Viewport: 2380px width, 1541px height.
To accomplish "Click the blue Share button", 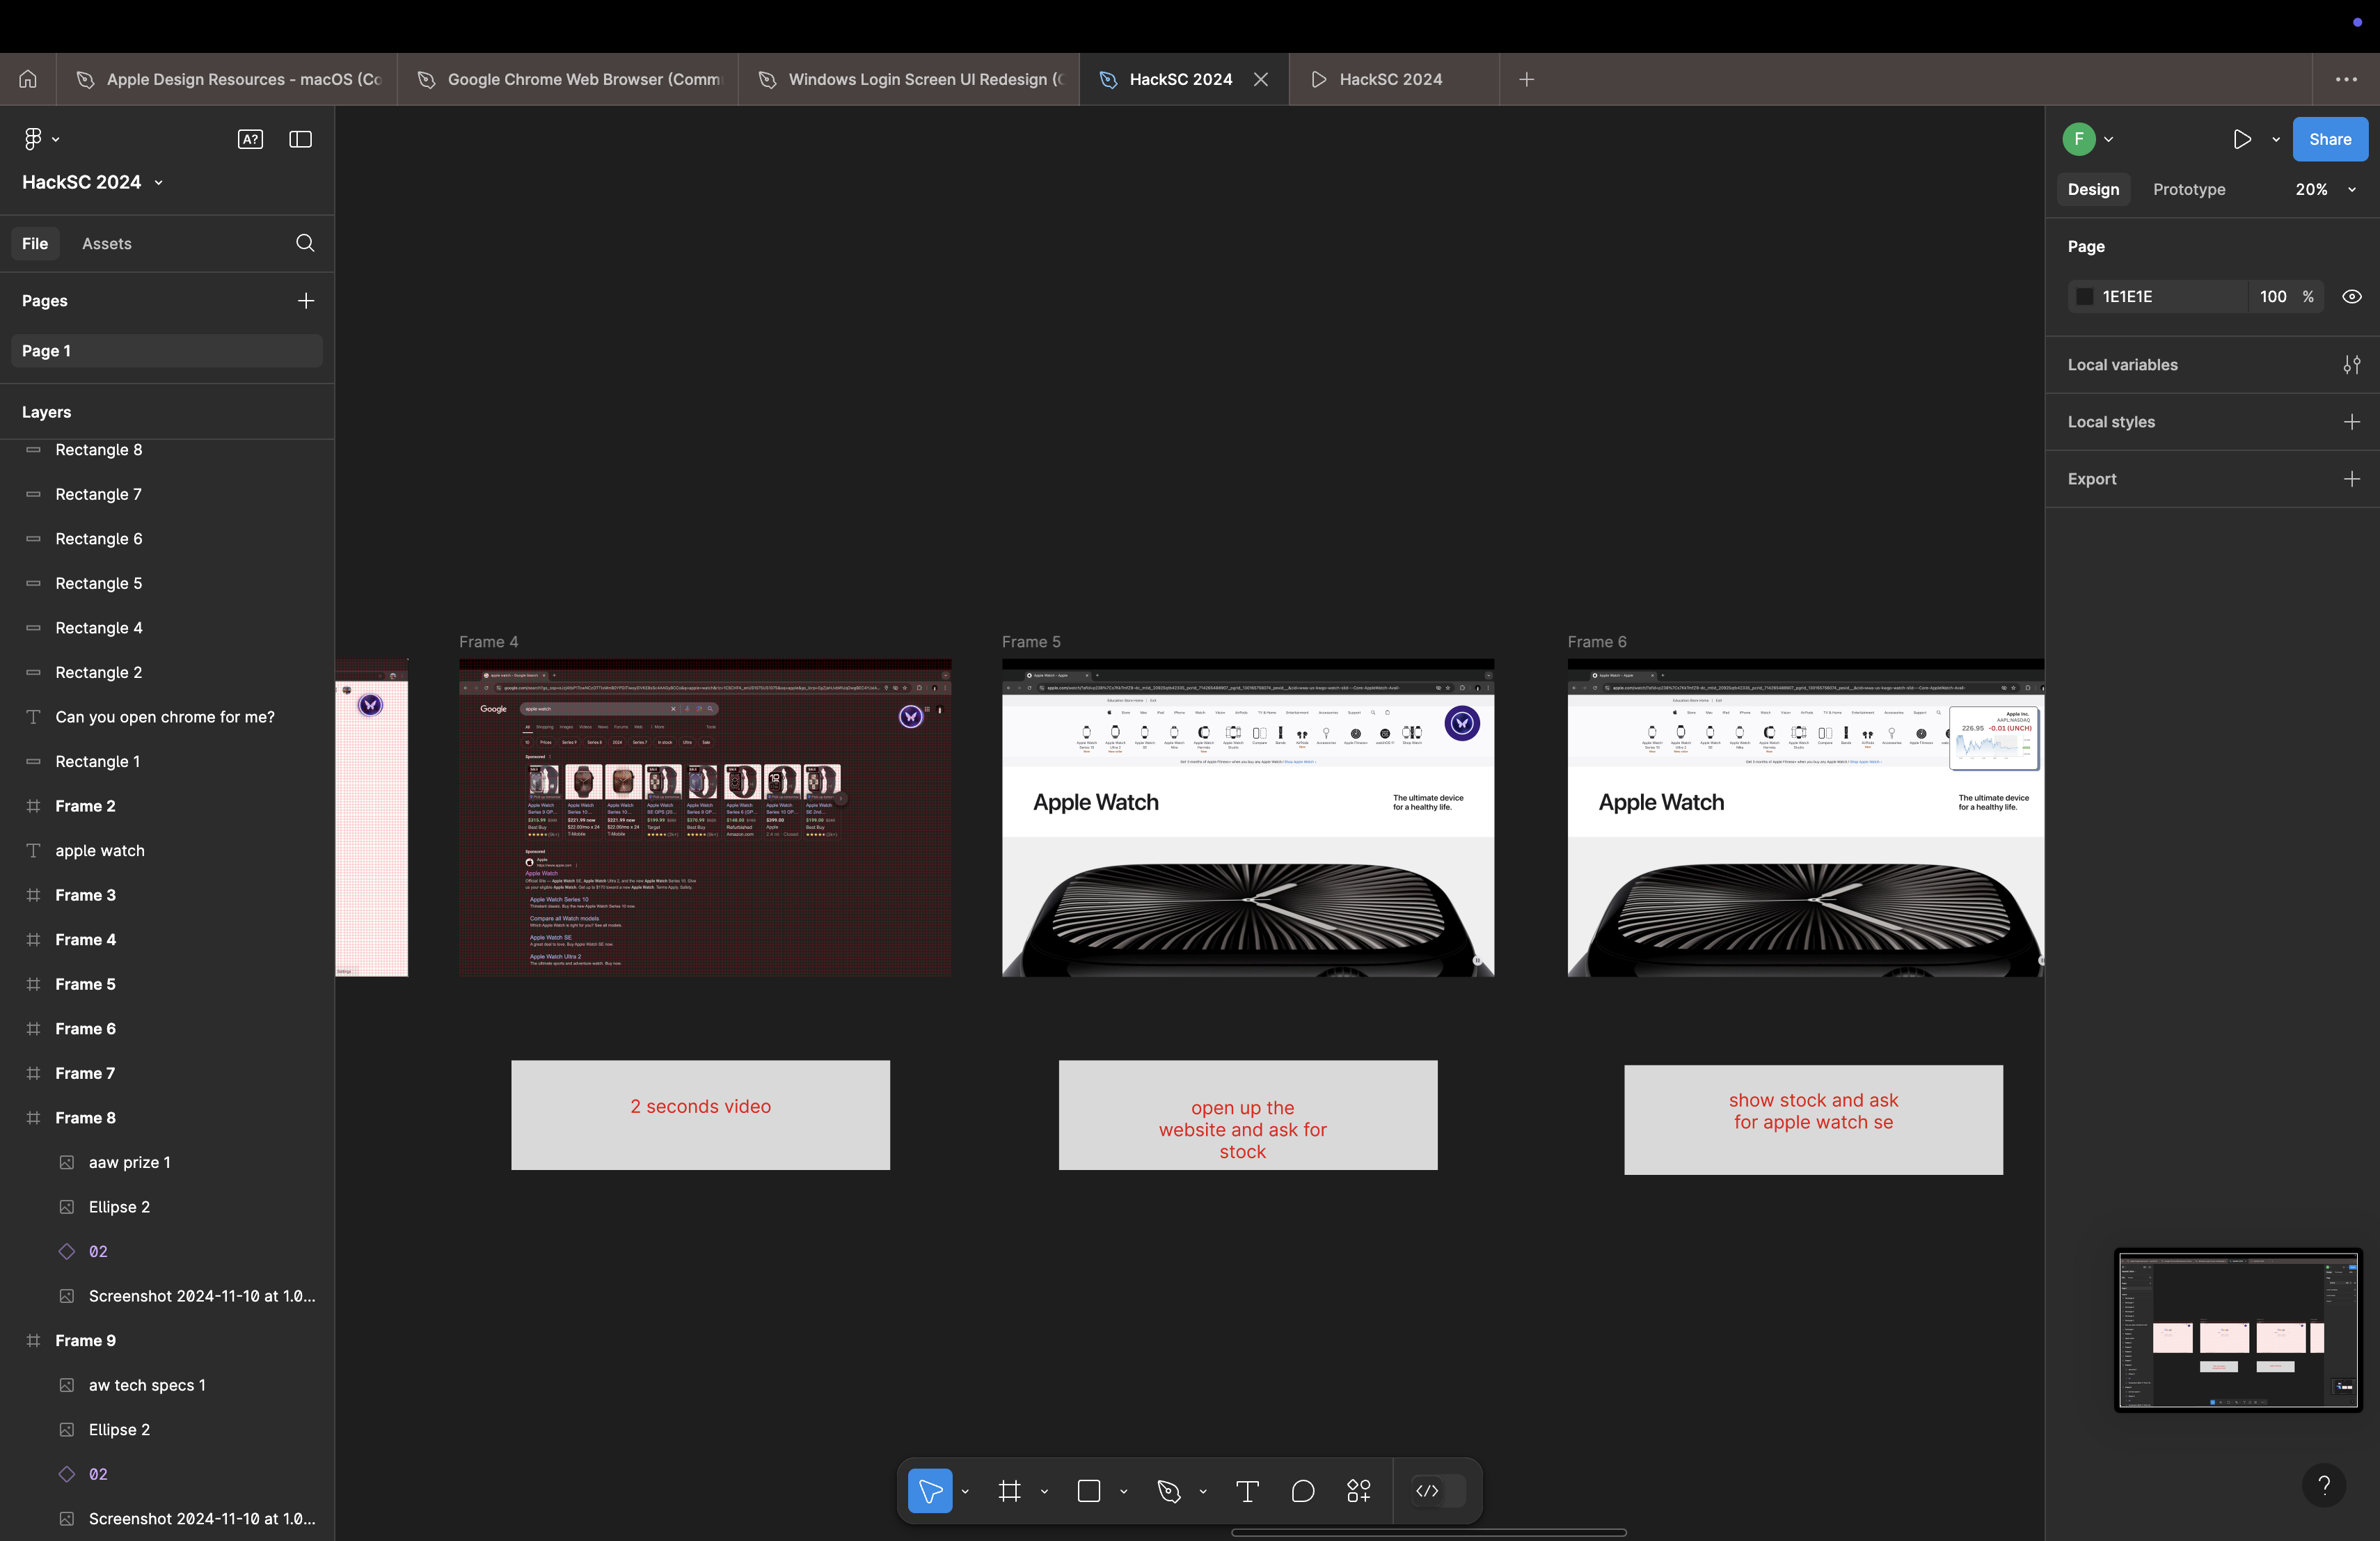I will click(x=2329, y=140).
